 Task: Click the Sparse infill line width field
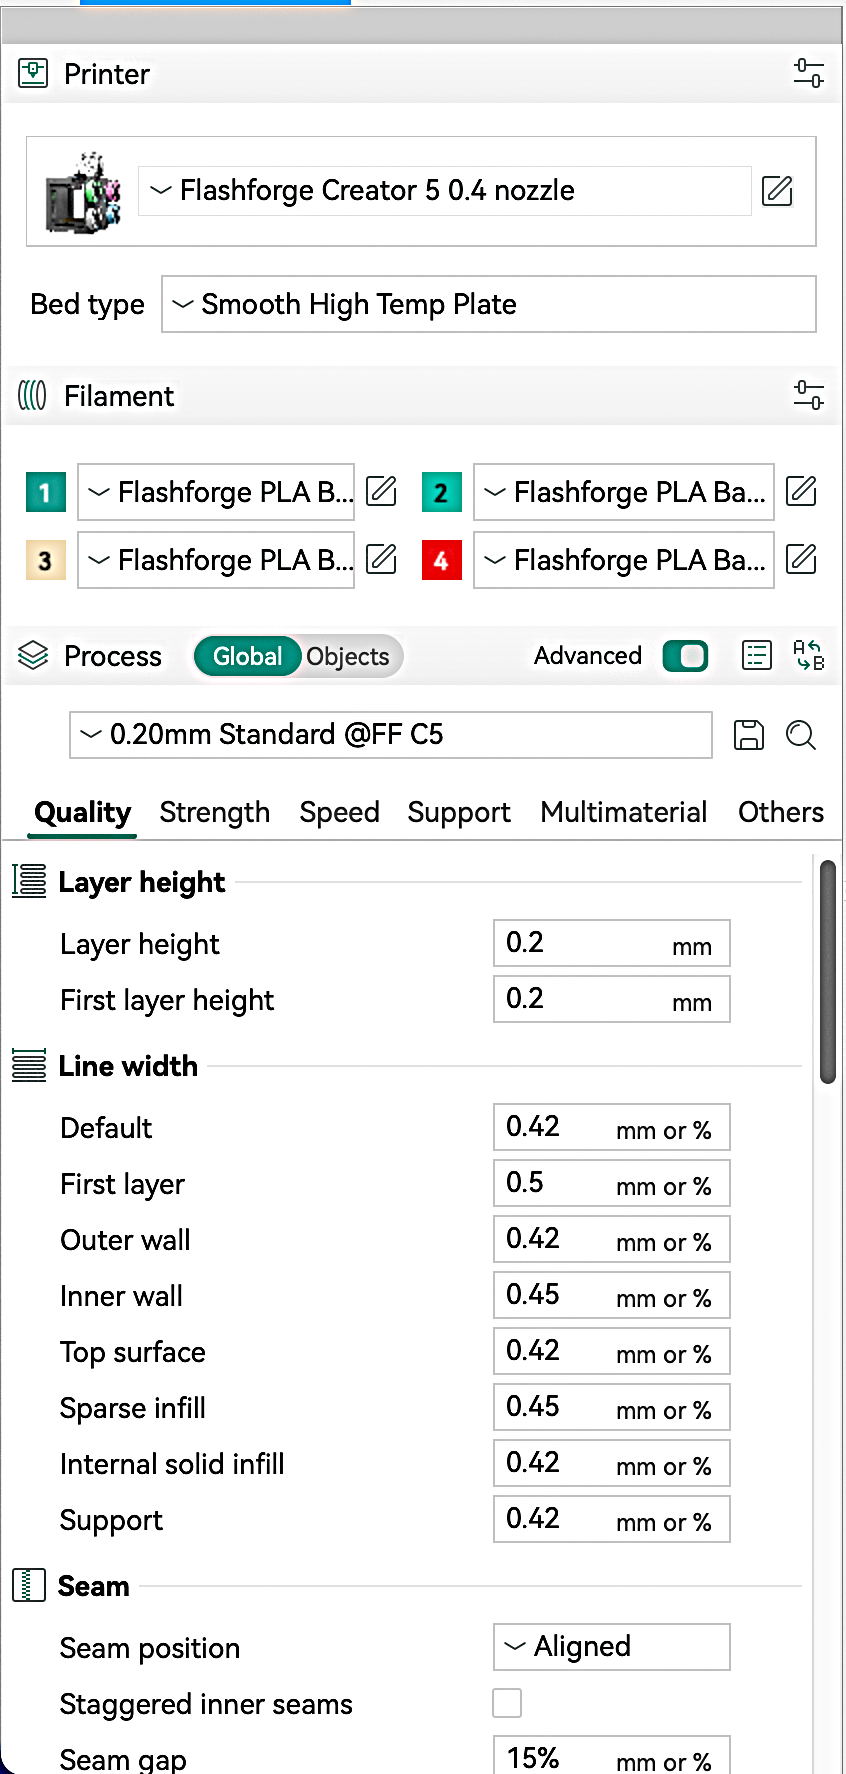(612, 1407)
